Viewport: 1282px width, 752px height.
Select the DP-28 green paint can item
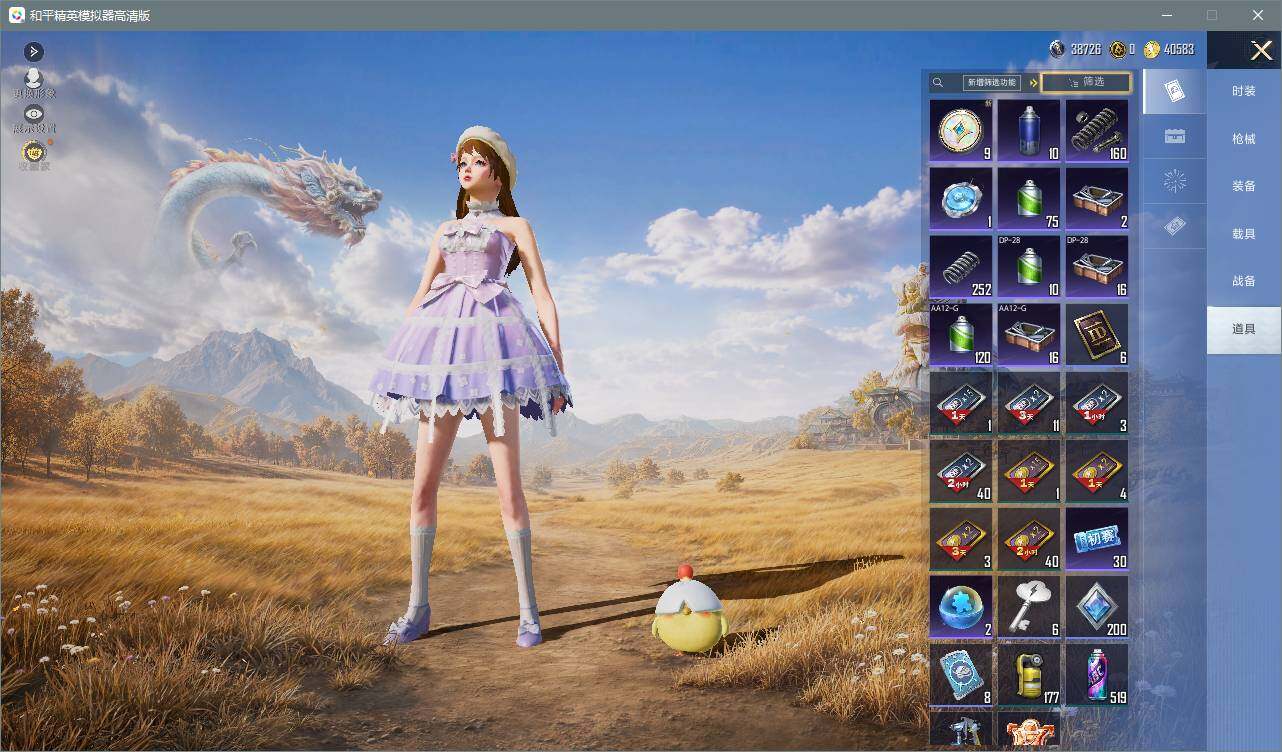[1029, 266]
